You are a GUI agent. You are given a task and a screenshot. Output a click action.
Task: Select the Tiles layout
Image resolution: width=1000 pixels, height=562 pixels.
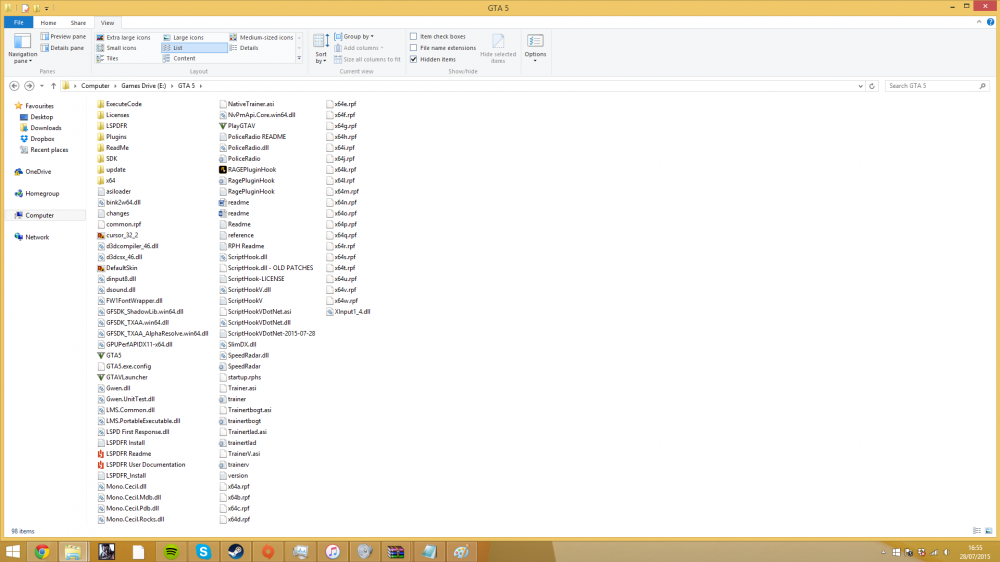click(x=108, y=58)
